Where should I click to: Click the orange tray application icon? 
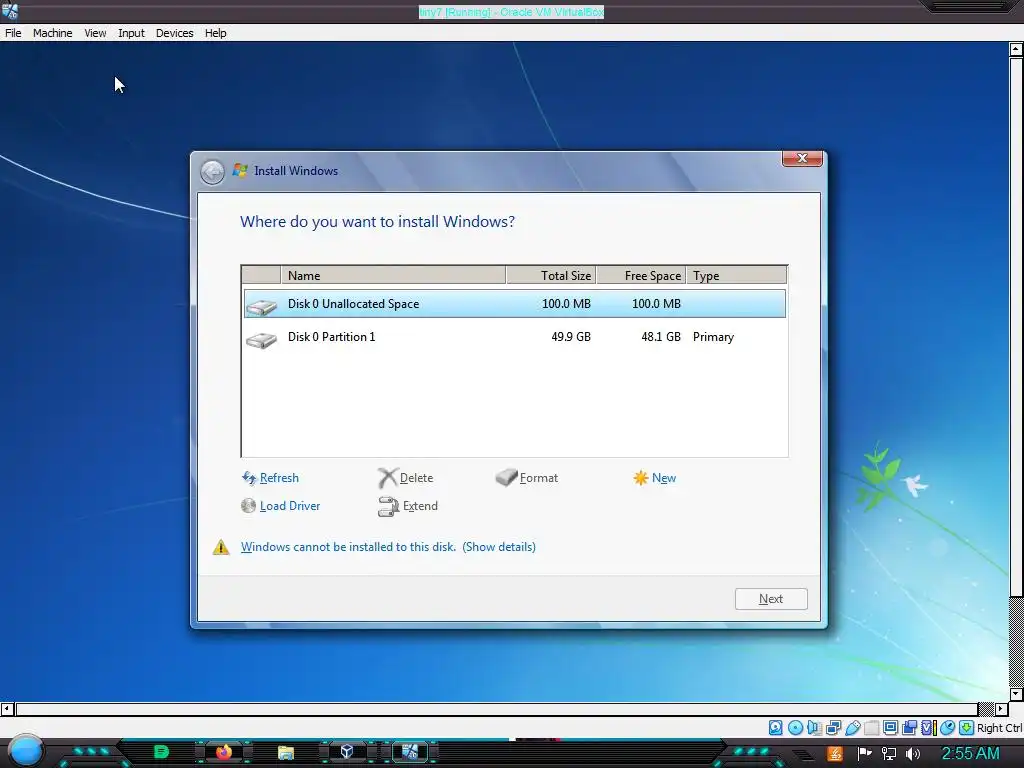coord(835,754)
